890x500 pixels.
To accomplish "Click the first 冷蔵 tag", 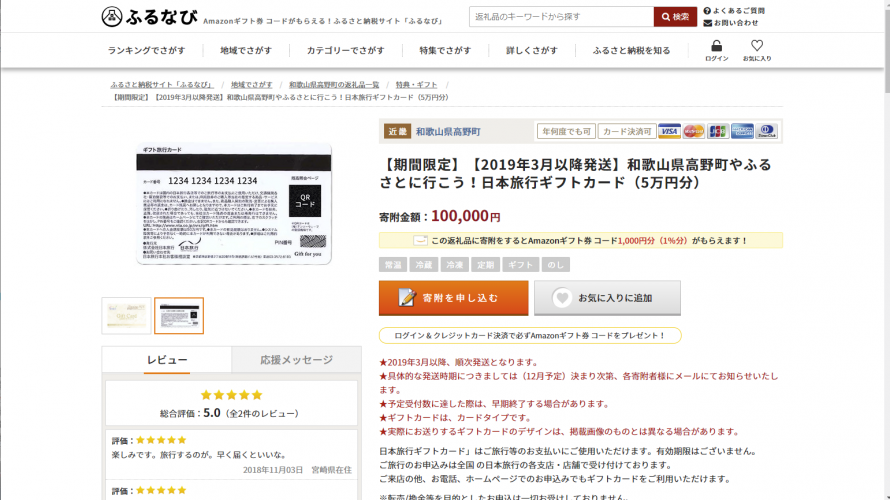I will 423,264.
